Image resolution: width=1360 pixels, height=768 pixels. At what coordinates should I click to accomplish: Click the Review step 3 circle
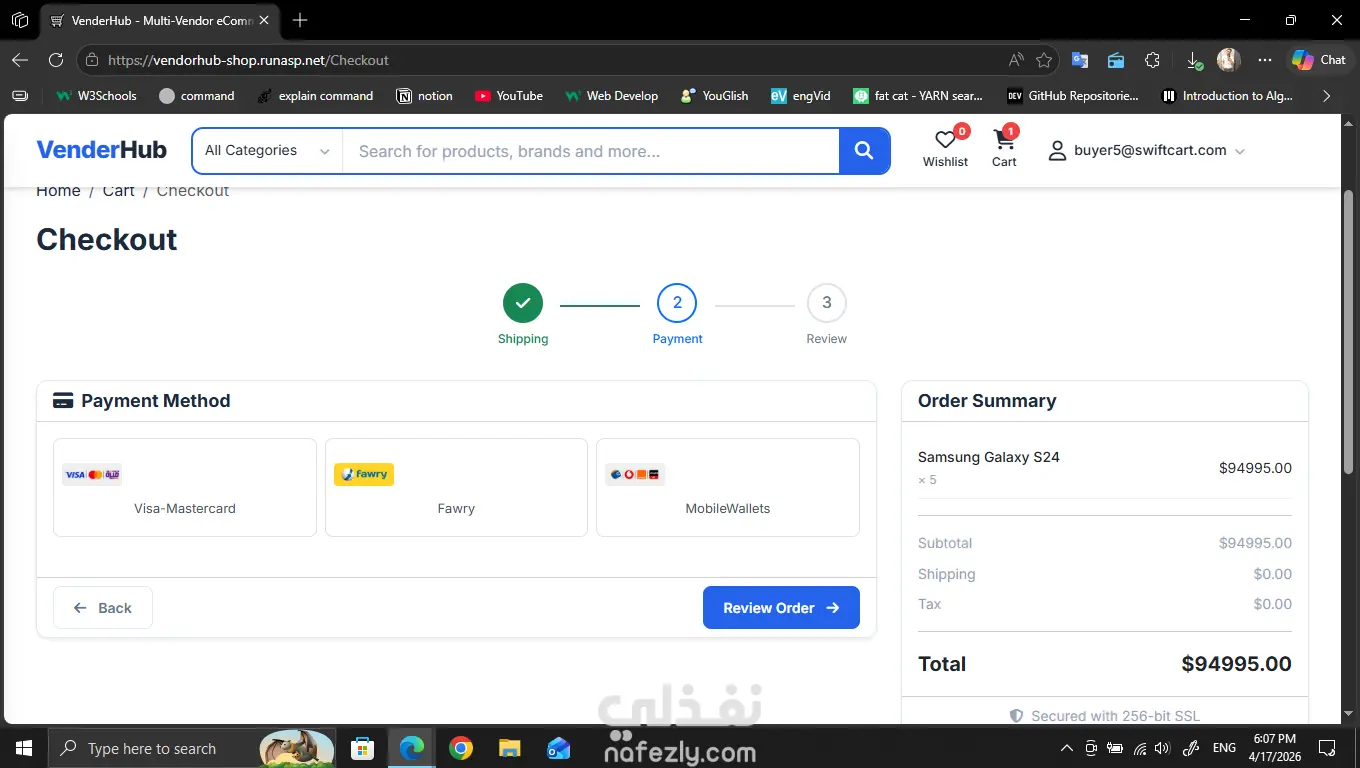(826, 303)
